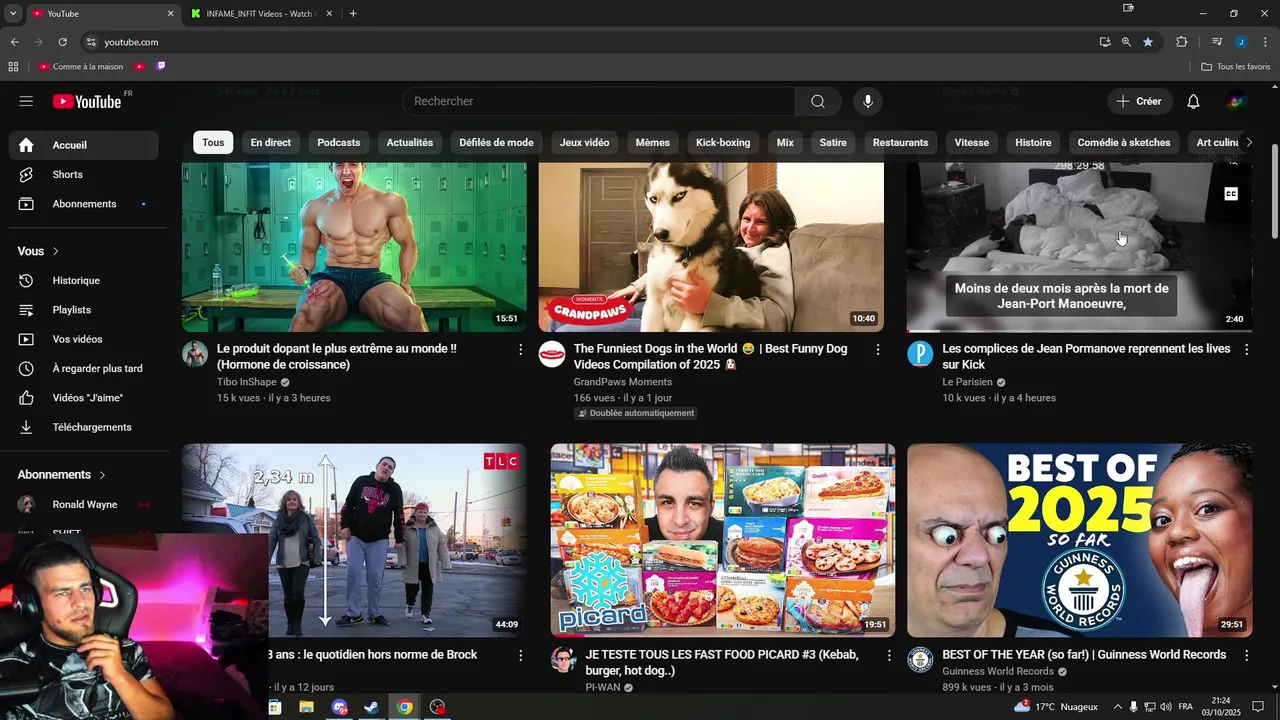Play the BEST OF 2025 thumbnail
This screenshot has height=720, width=1280.
click(x=1079, y=540)
